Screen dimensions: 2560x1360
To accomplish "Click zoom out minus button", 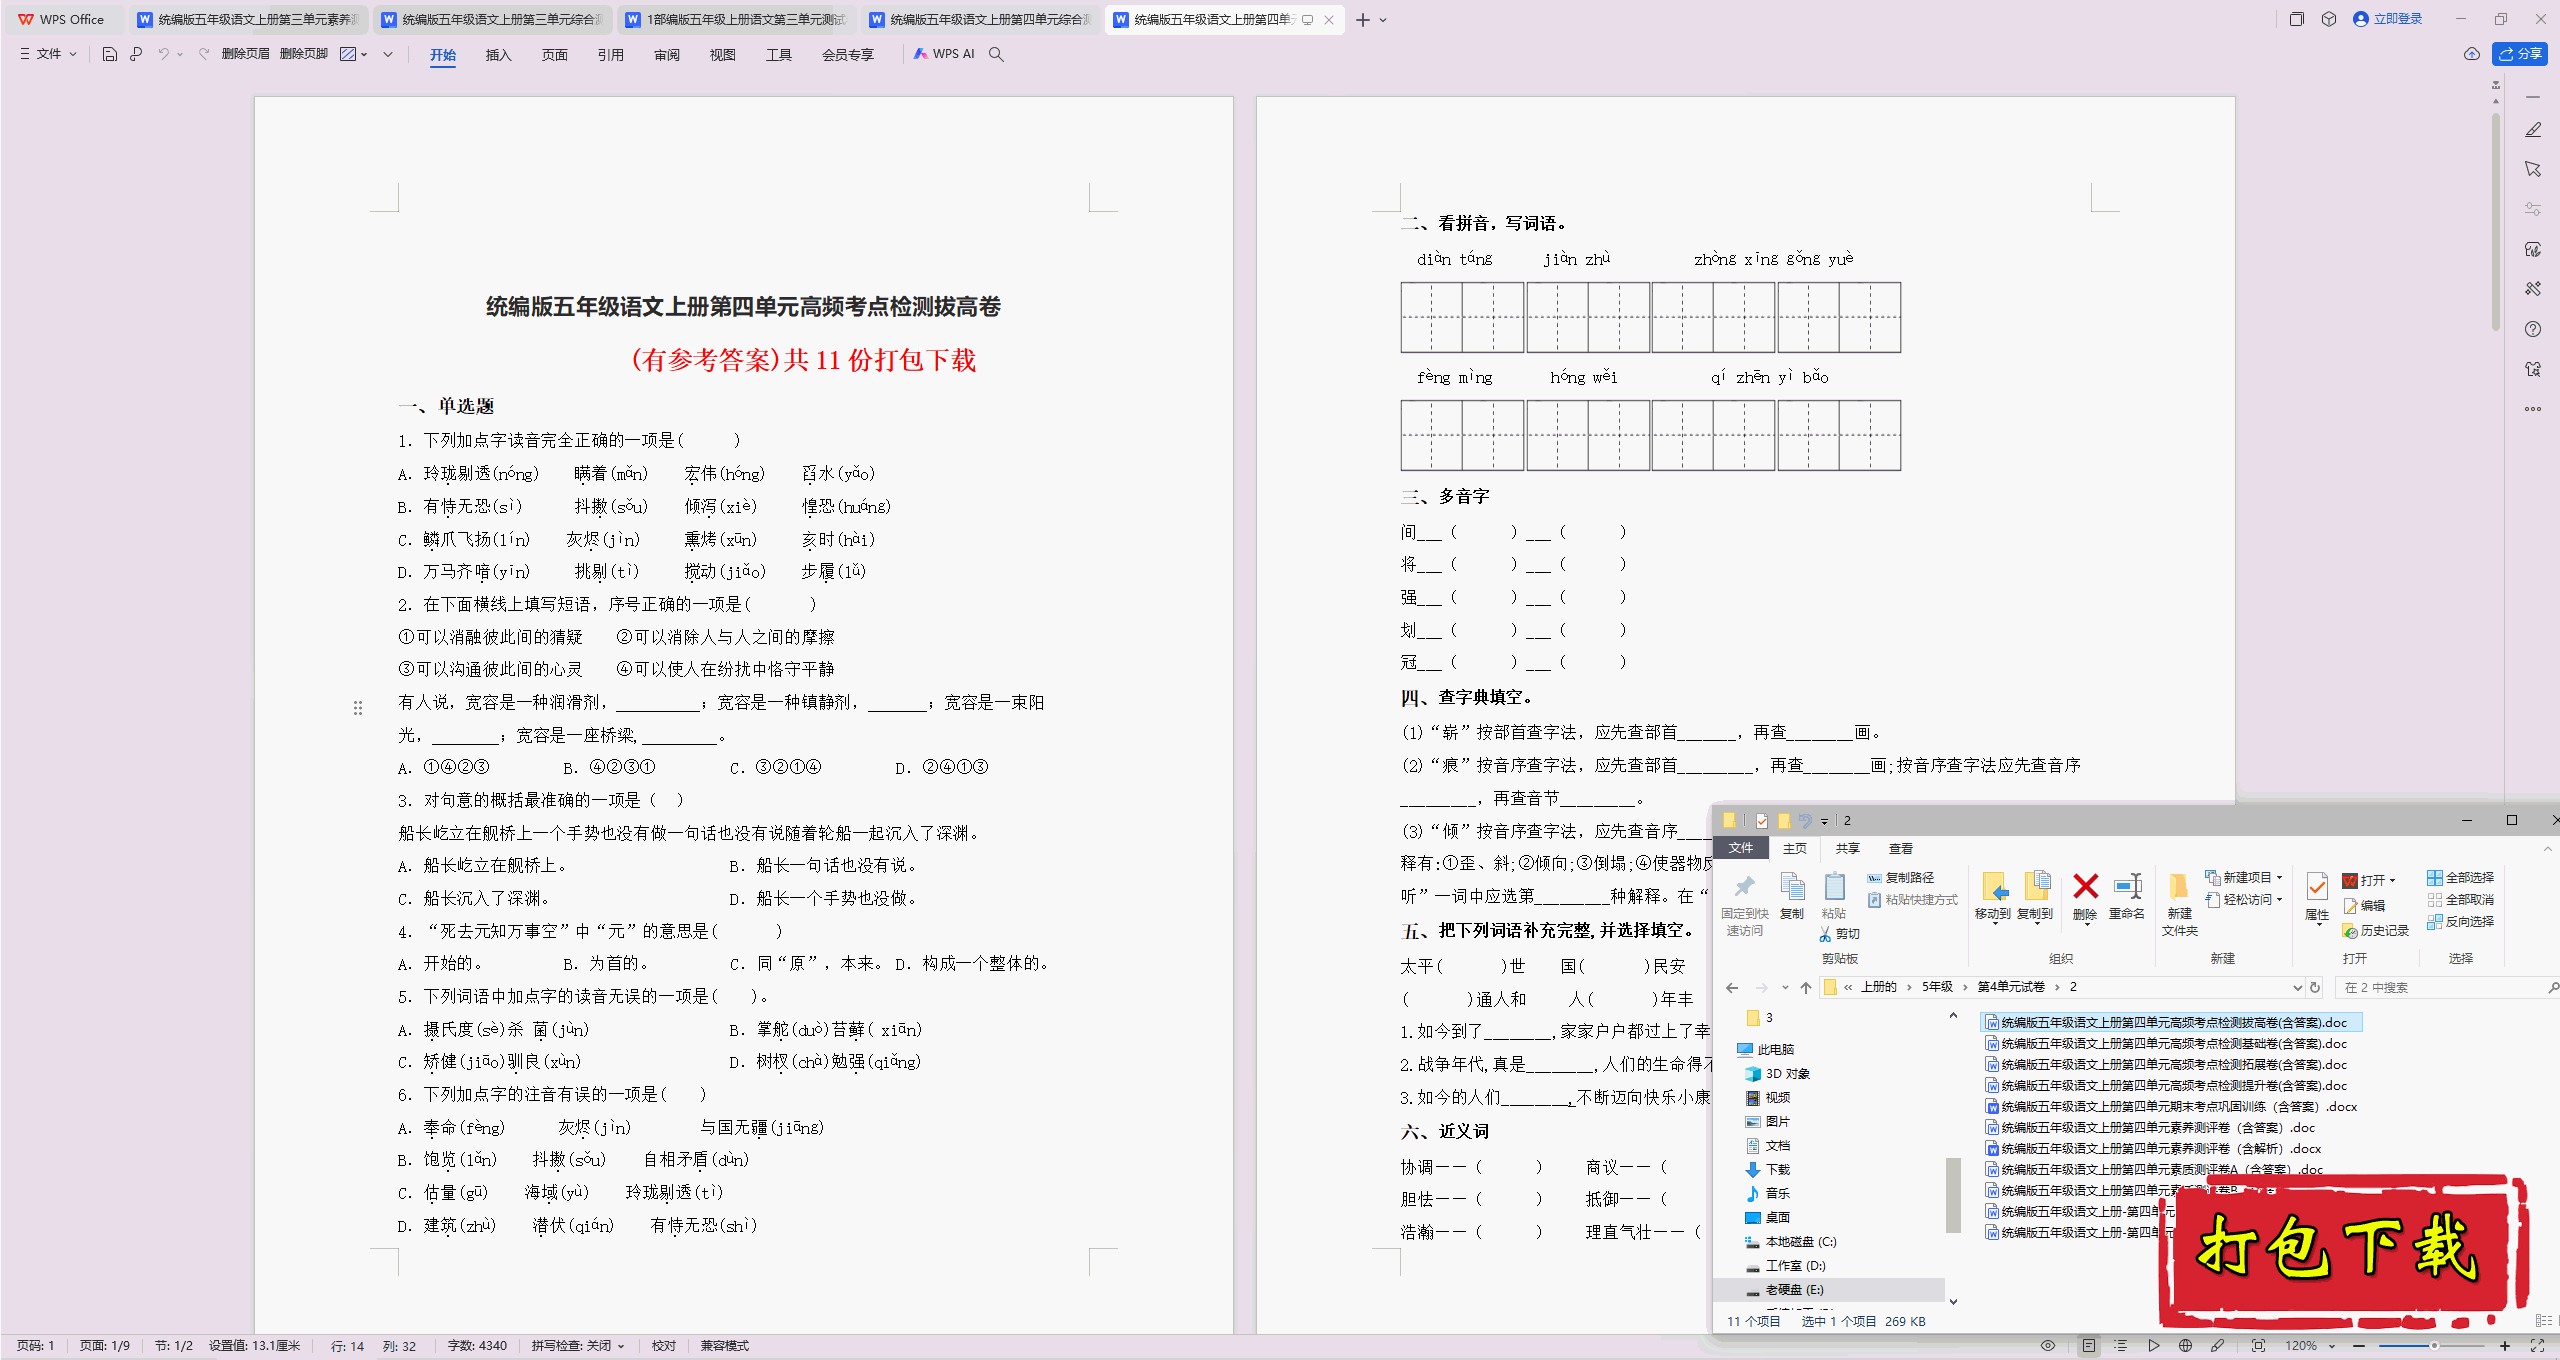I will pyautogui.click(x=2359, y=1346).
